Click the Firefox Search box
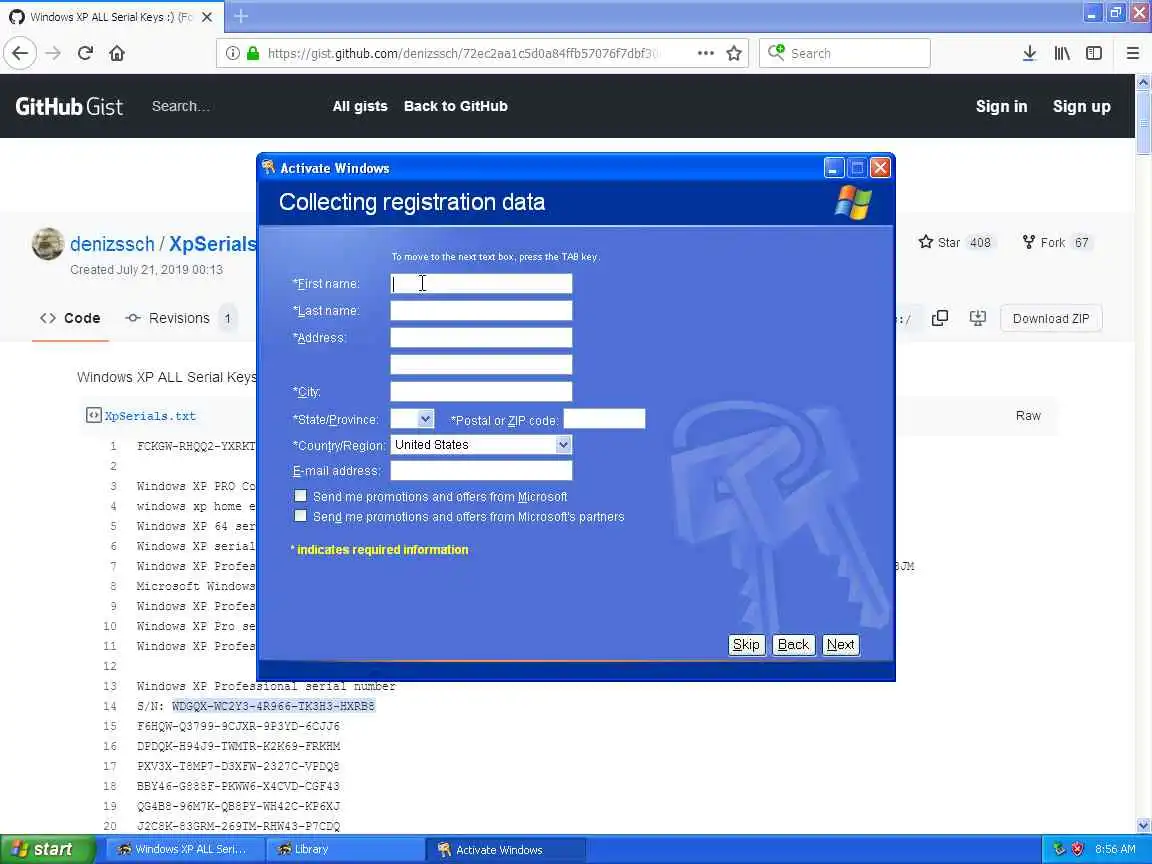This screenshot has width=1152, height=864. click(x=845, y=53)
